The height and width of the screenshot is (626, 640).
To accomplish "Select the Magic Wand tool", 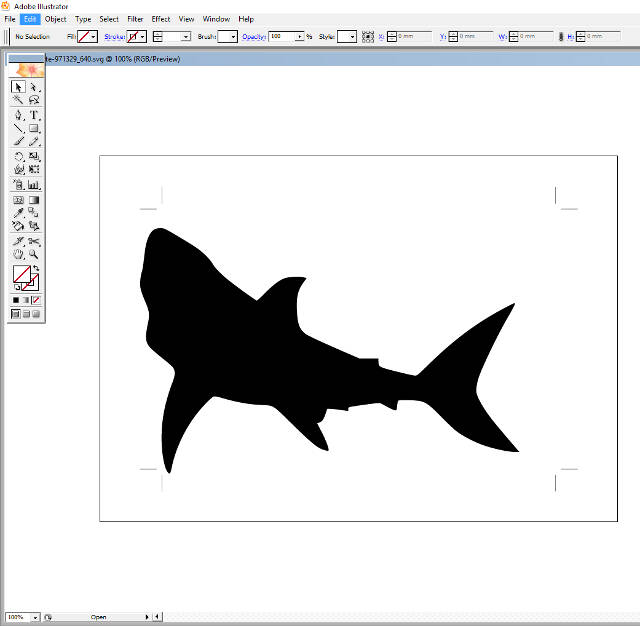I will (x=18, y=100).
